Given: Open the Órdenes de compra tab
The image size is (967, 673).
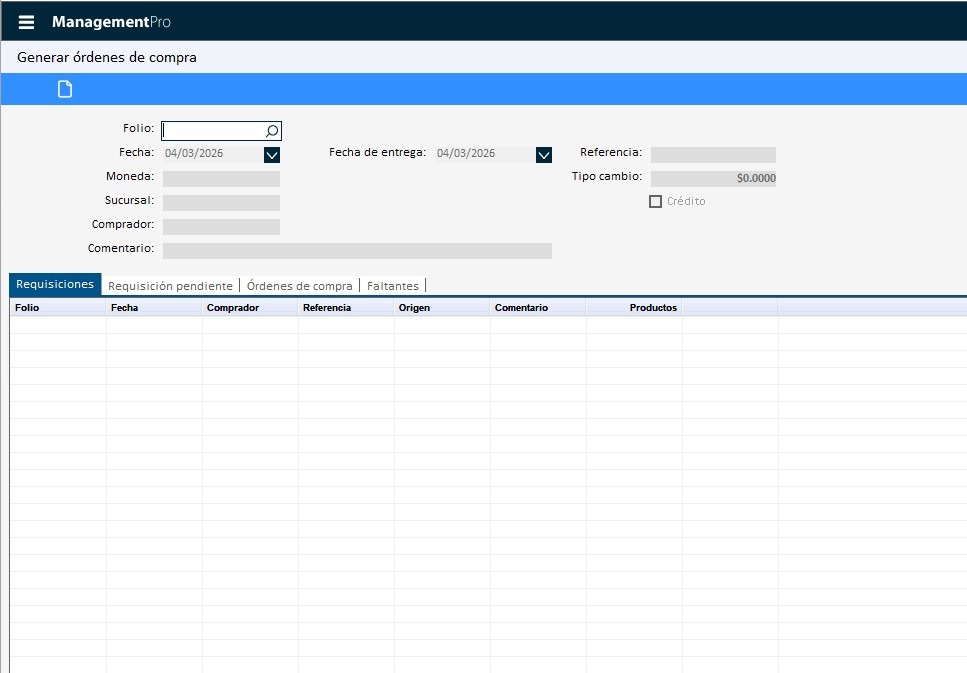Looking at the screenshot, I should 300,286.
